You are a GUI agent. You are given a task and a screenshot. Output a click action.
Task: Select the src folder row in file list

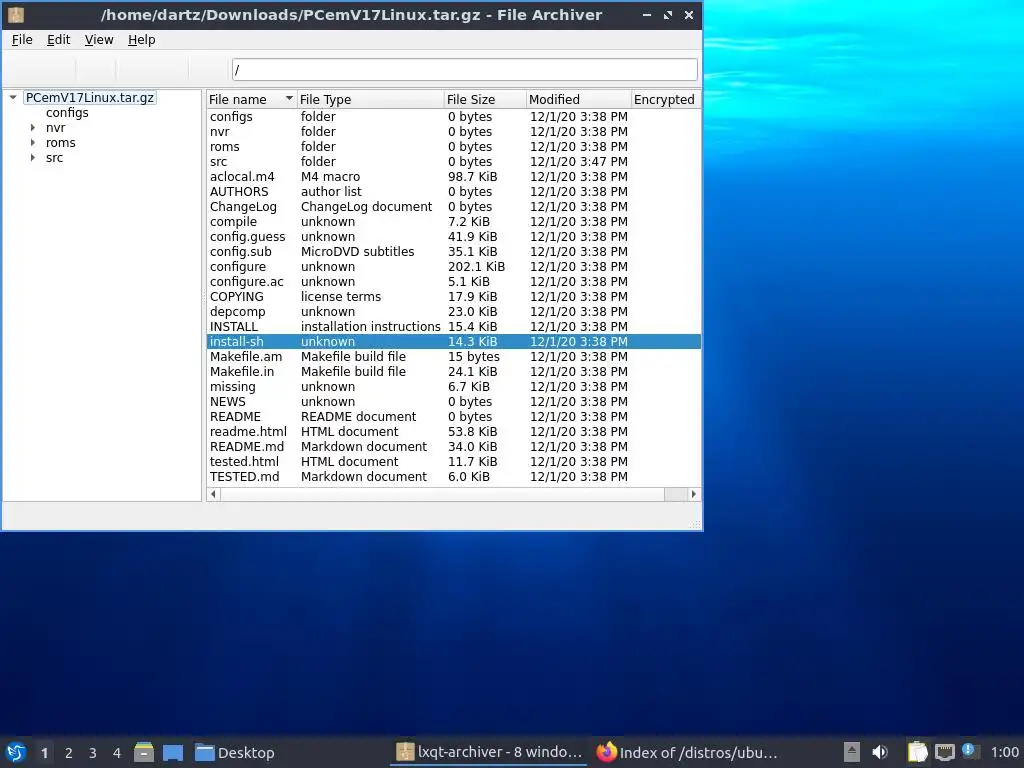tap(454, 161)
